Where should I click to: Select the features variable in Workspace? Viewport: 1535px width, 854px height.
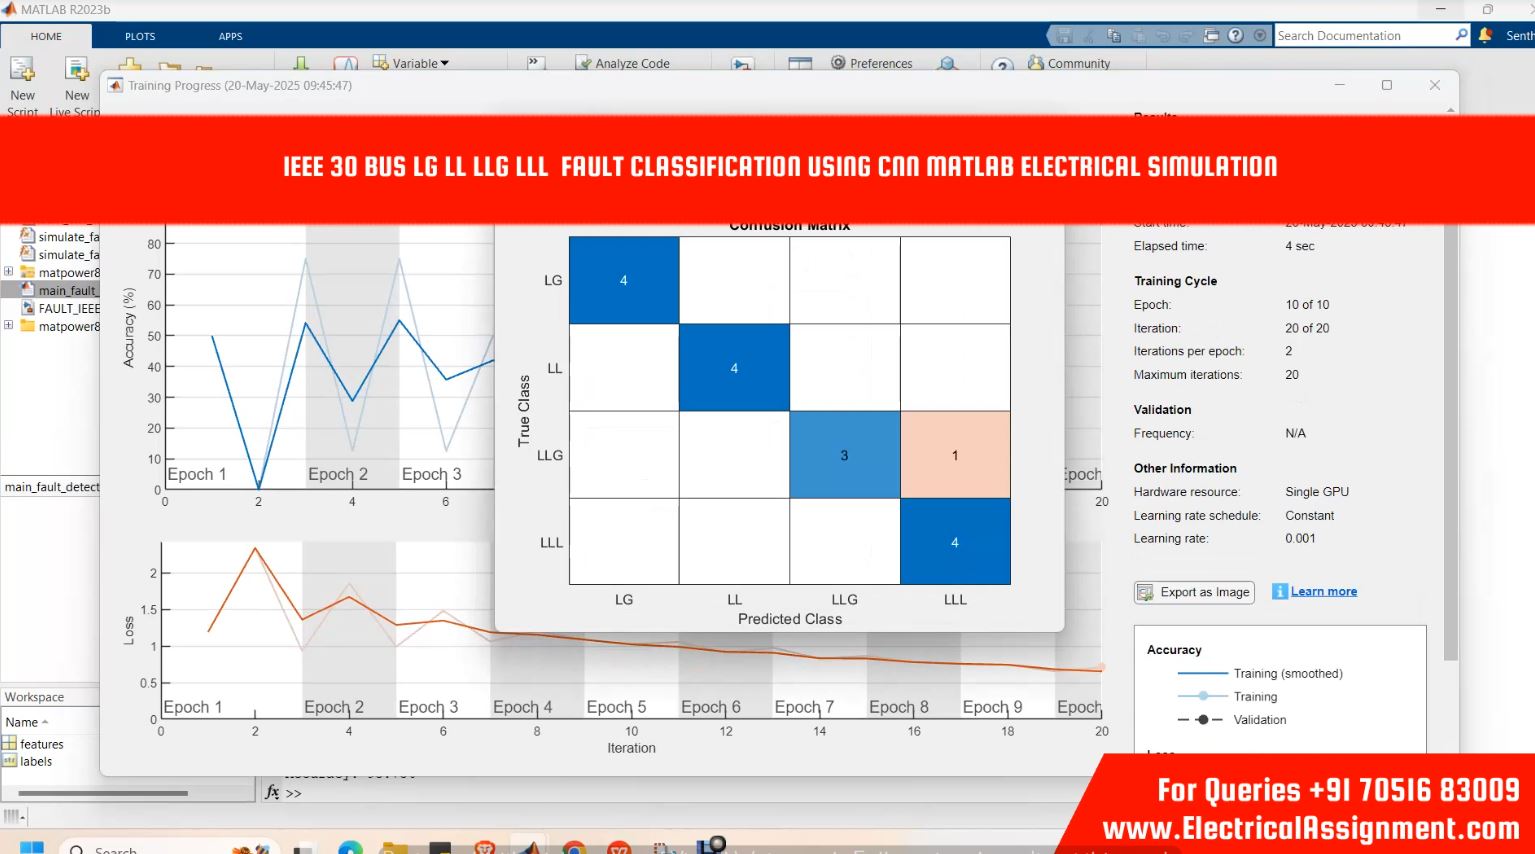click(41, 744)
